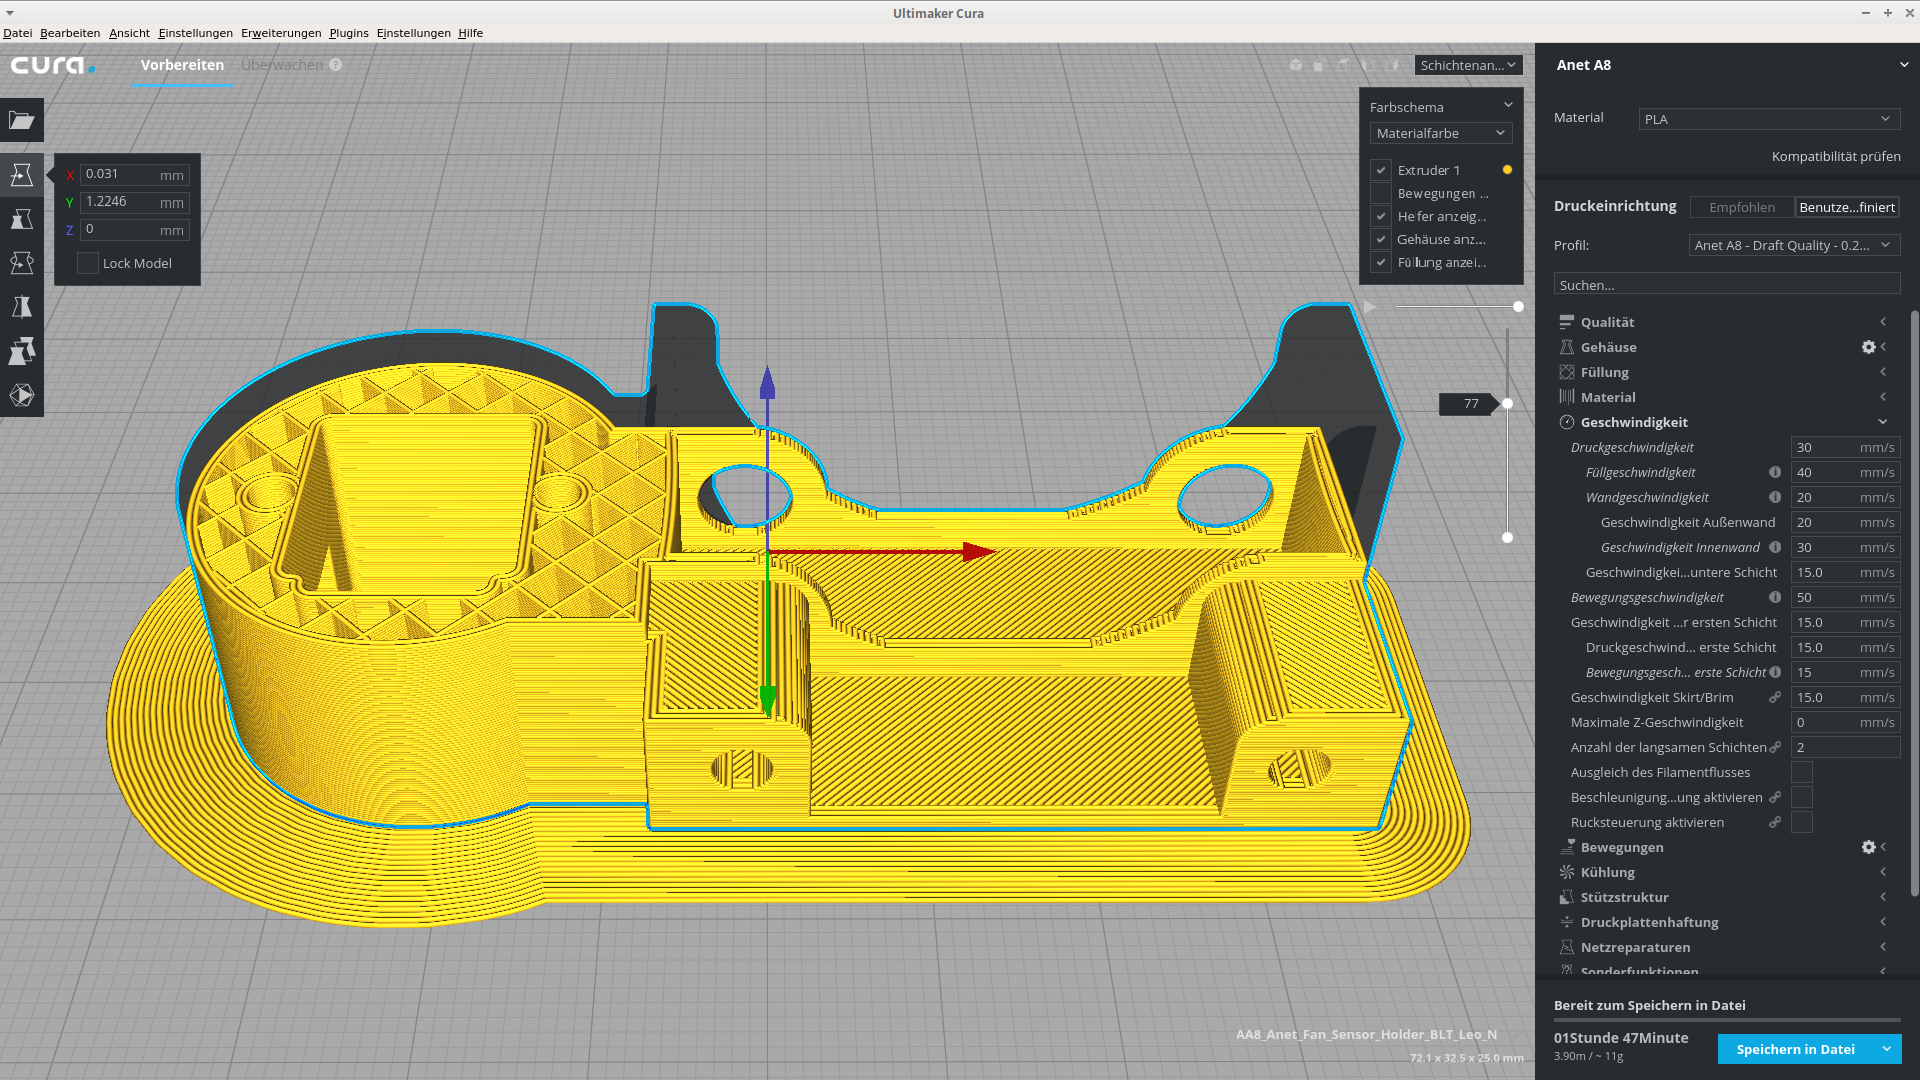
Task: Enable the Lock Model checkbox
Action: point(88,263)
